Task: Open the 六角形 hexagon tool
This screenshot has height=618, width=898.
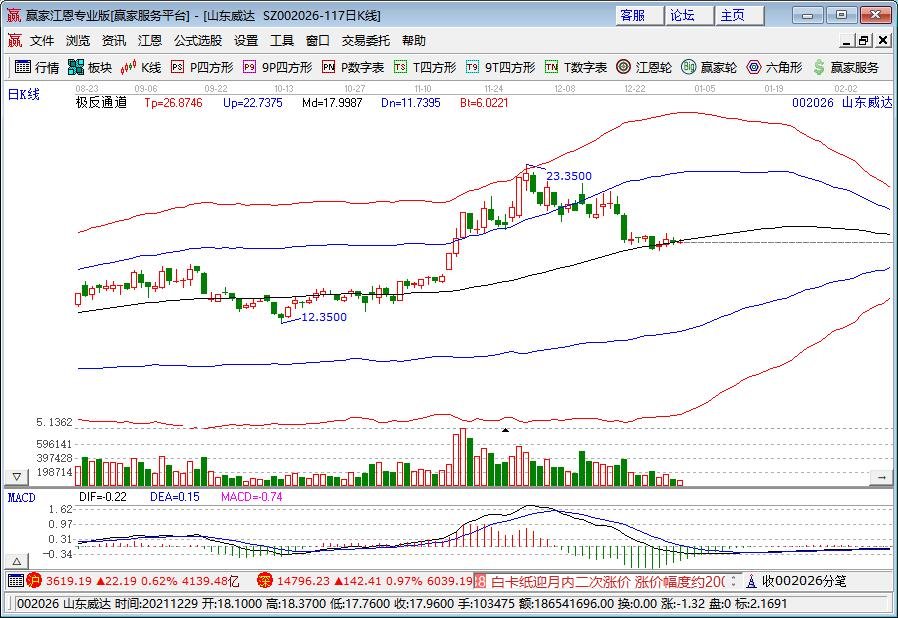Action: coord(774,68)
